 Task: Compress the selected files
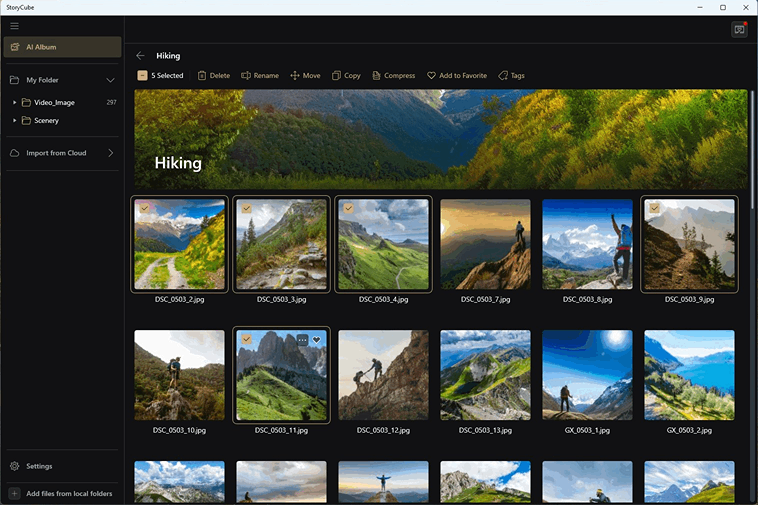pyautogui.click(x=376, y=76)
